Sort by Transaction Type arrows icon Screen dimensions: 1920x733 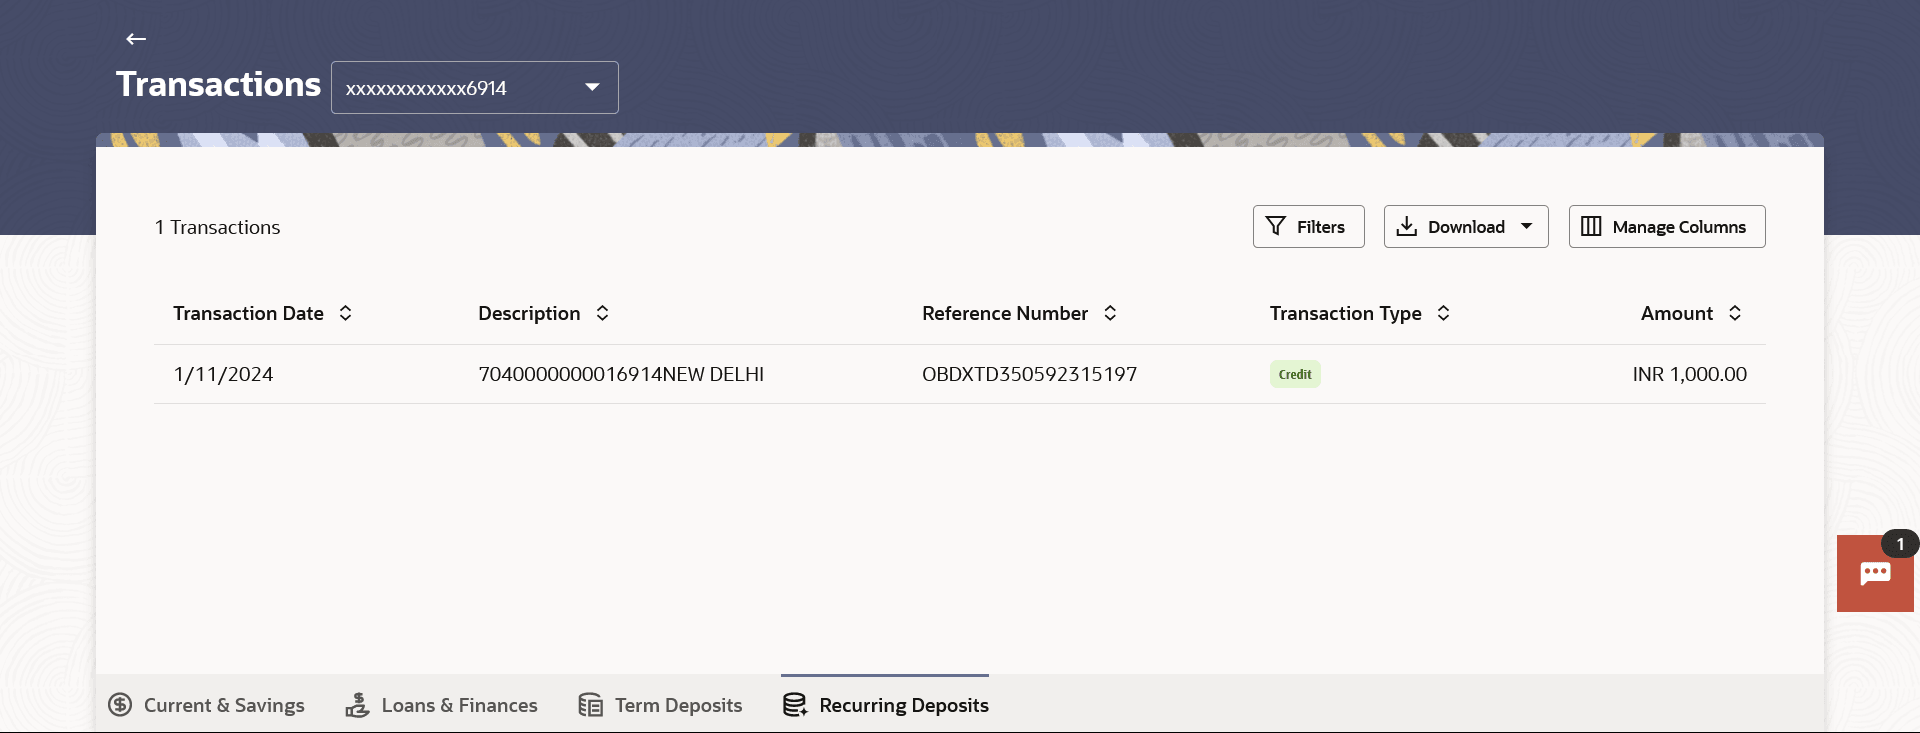1443,313
